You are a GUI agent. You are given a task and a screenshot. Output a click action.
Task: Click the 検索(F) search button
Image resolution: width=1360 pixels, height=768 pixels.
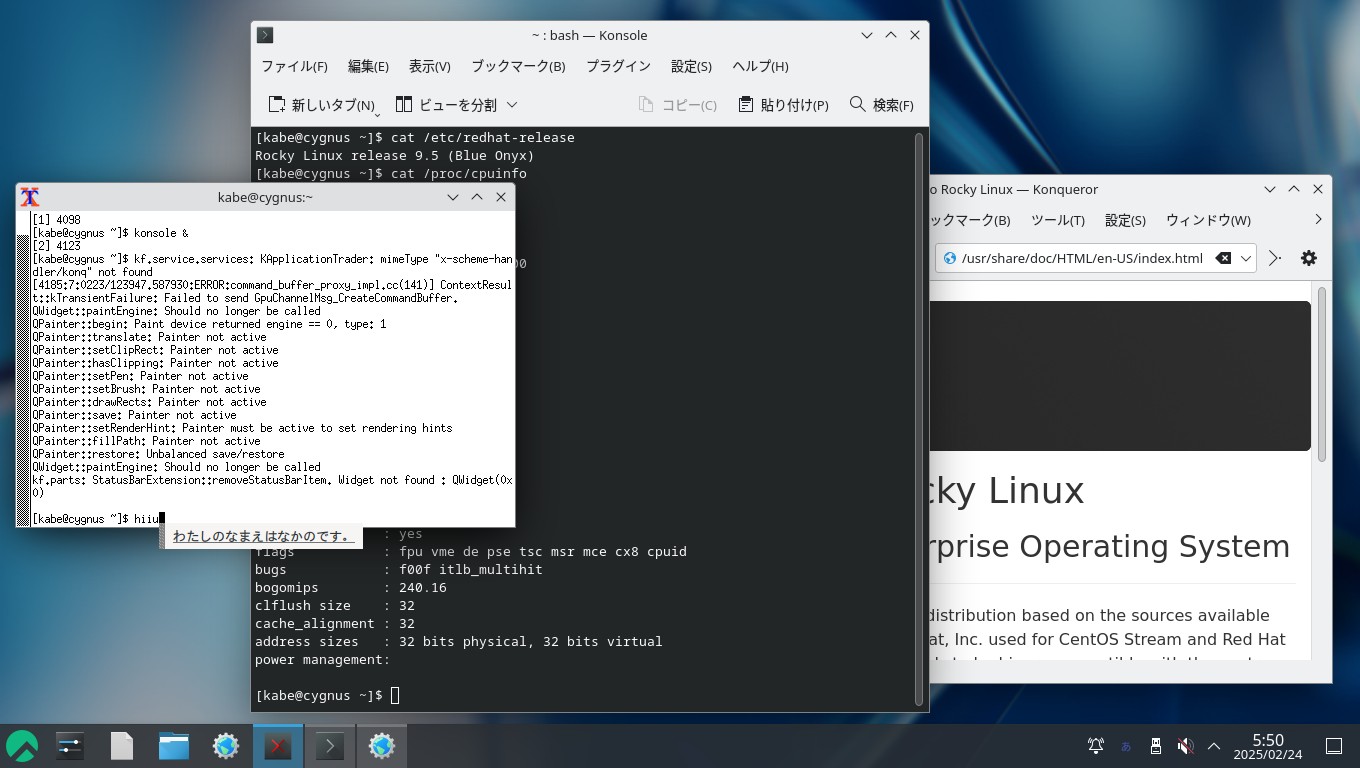coord(881,105)
